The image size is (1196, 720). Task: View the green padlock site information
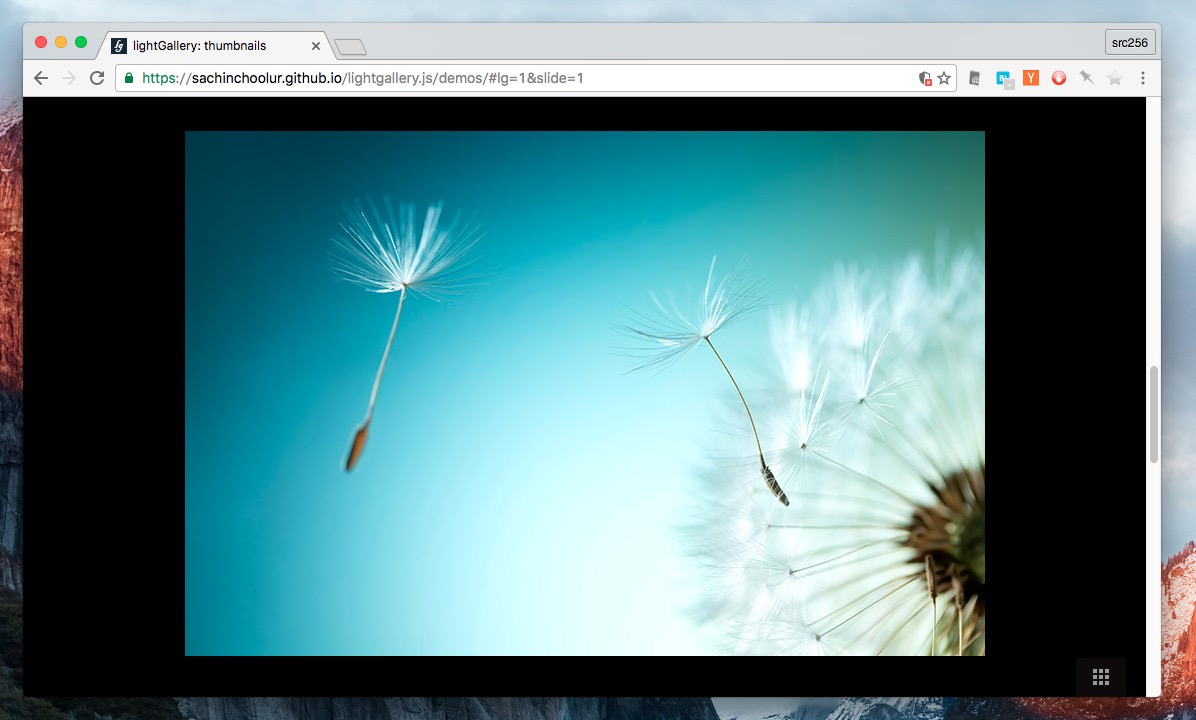pos(129,78)
